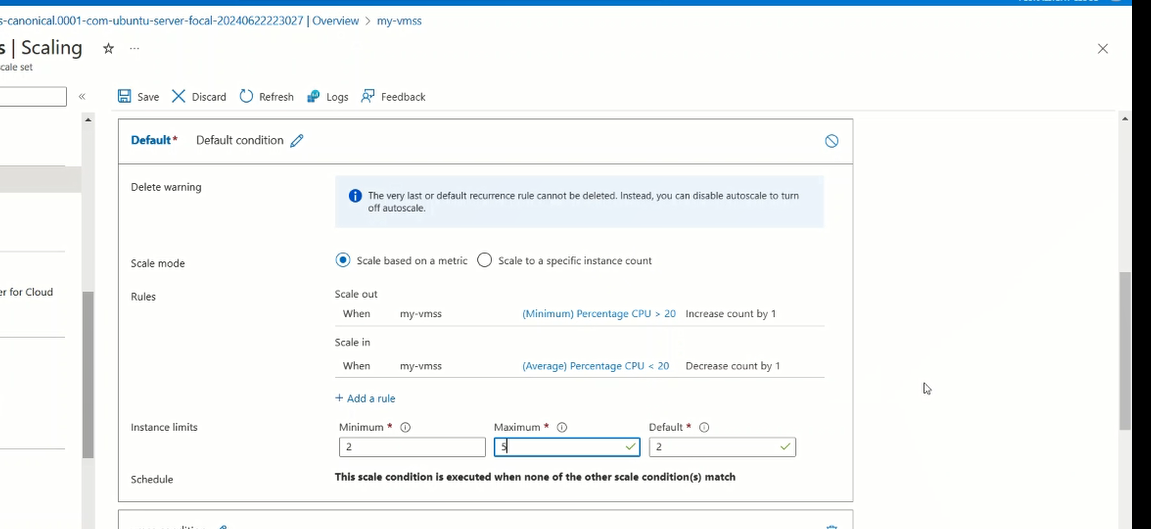This screenshot has height=529, width=1151.
Task: Select Scale based on a metric
Action: click(343, 260)
